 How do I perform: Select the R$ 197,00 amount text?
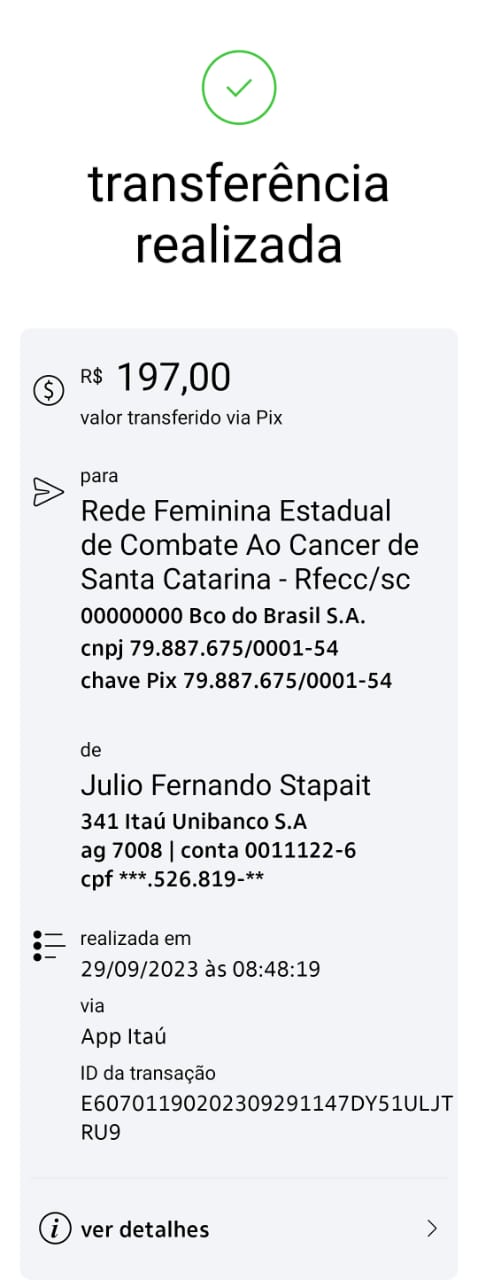point(155,378)
